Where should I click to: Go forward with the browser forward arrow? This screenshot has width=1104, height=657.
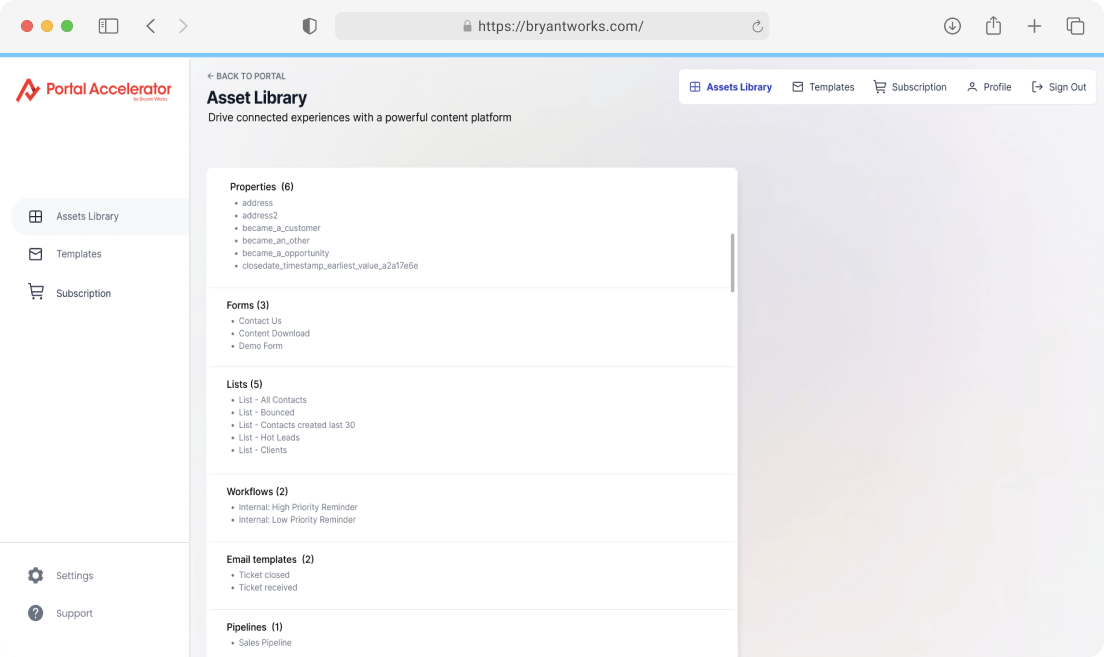[183, 26]
